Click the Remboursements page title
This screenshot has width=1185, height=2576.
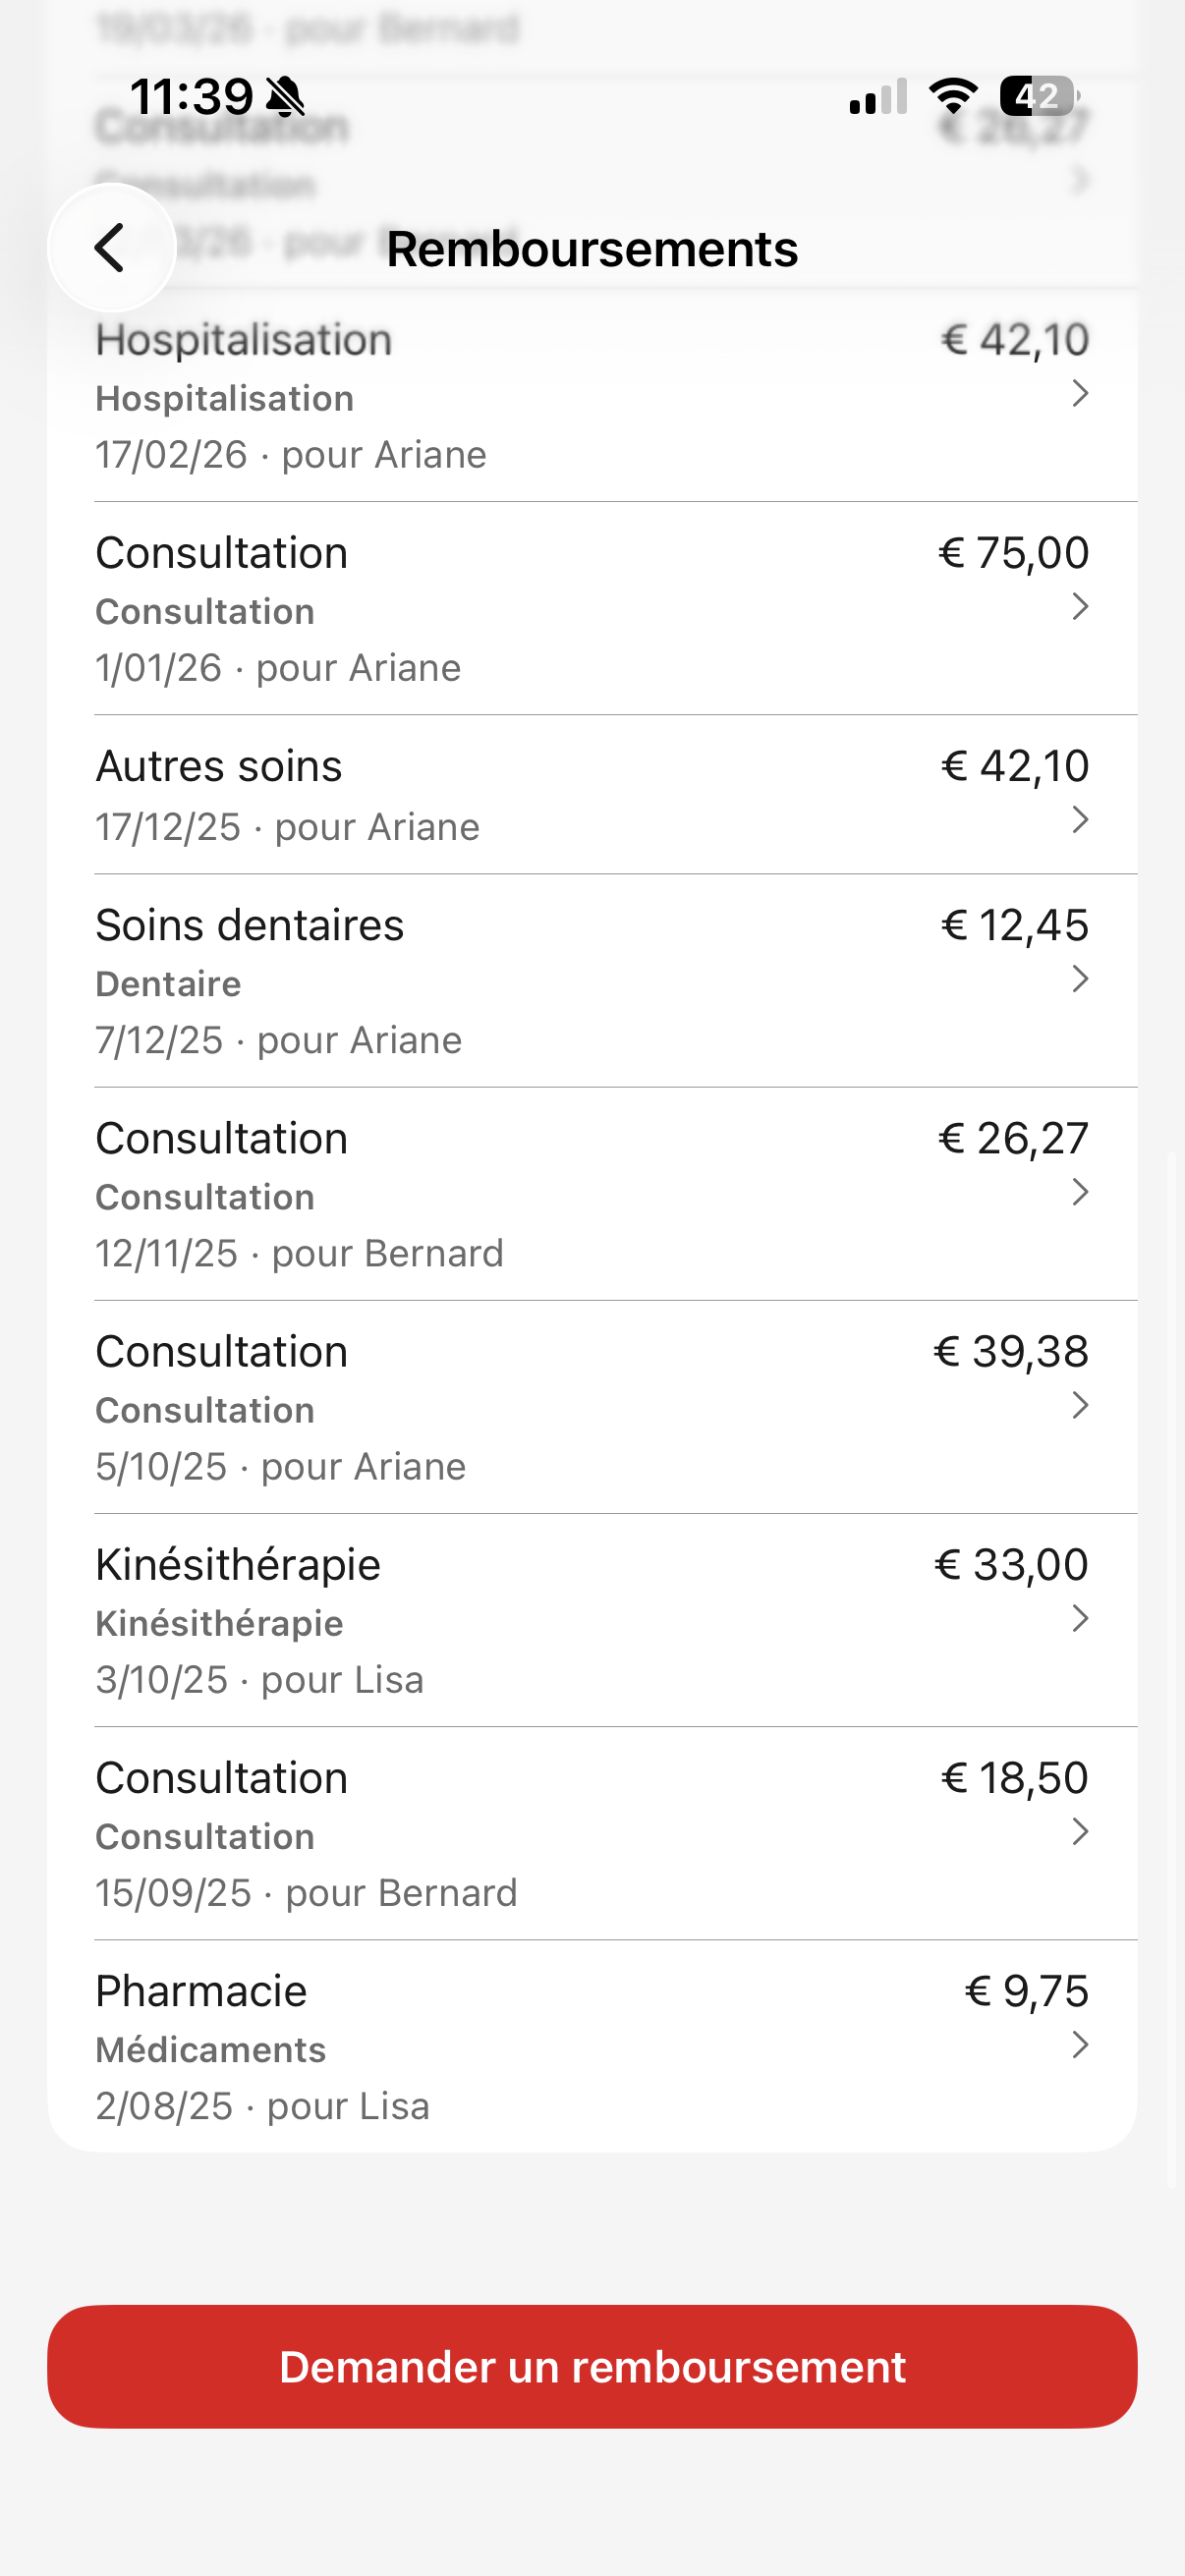(592, 249)
